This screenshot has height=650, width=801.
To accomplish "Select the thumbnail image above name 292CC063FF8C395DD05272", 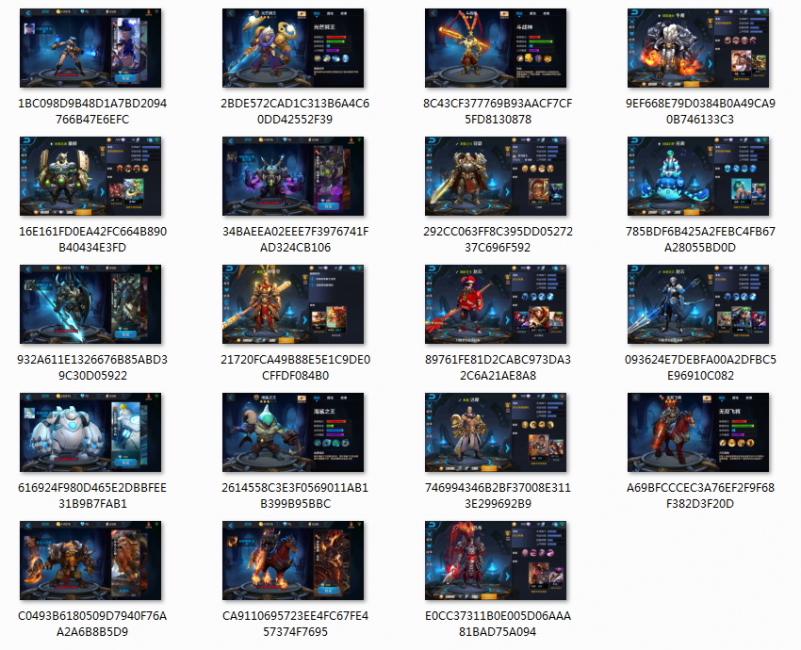I will point(496,176).
